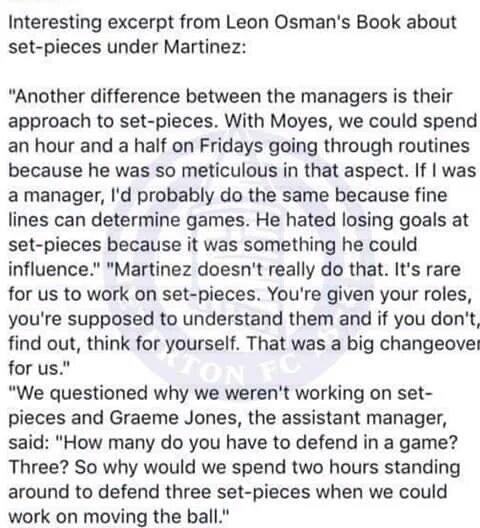Screen dimensions: 480x528
Task: Click the phrase 'Another difference' starting the quote
Action: coord(98,96)
